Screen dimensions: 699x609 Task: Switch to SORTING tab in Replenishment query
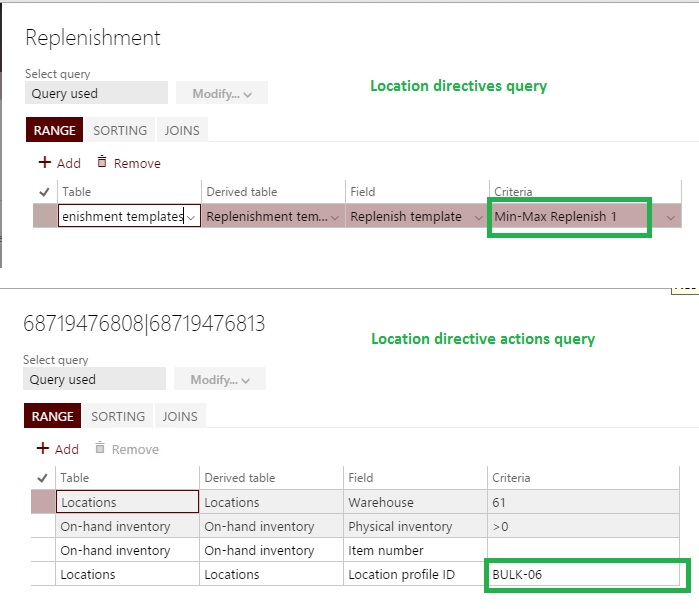pos(120,131)
